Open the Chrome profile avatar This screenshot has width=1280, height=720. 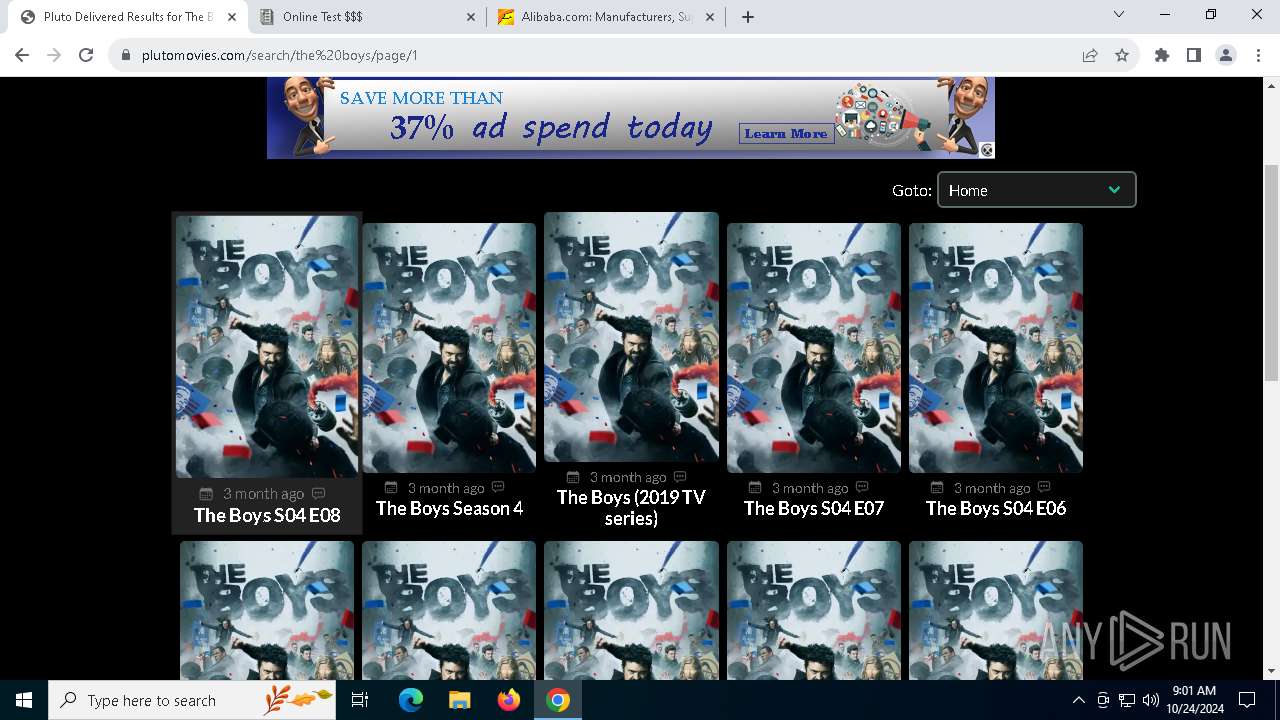[1226, 55]
